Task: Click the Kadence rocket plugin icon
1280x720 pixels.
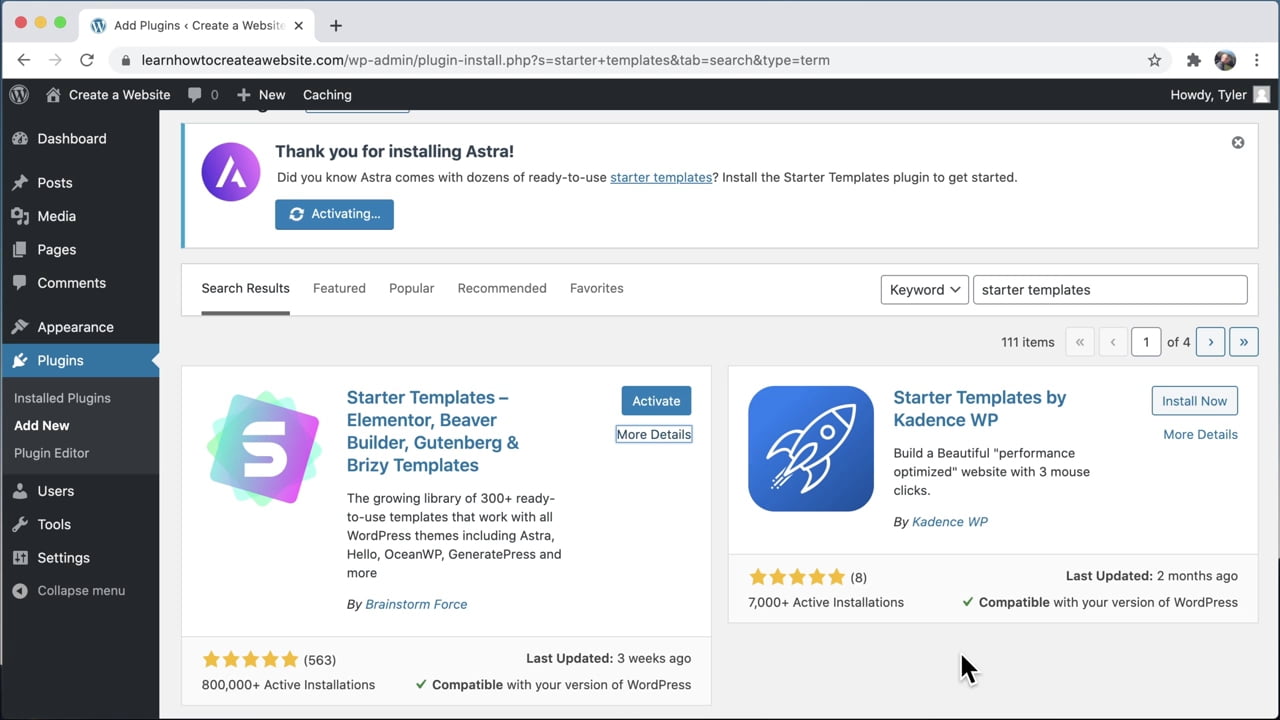Action: [x=811, y=448]
